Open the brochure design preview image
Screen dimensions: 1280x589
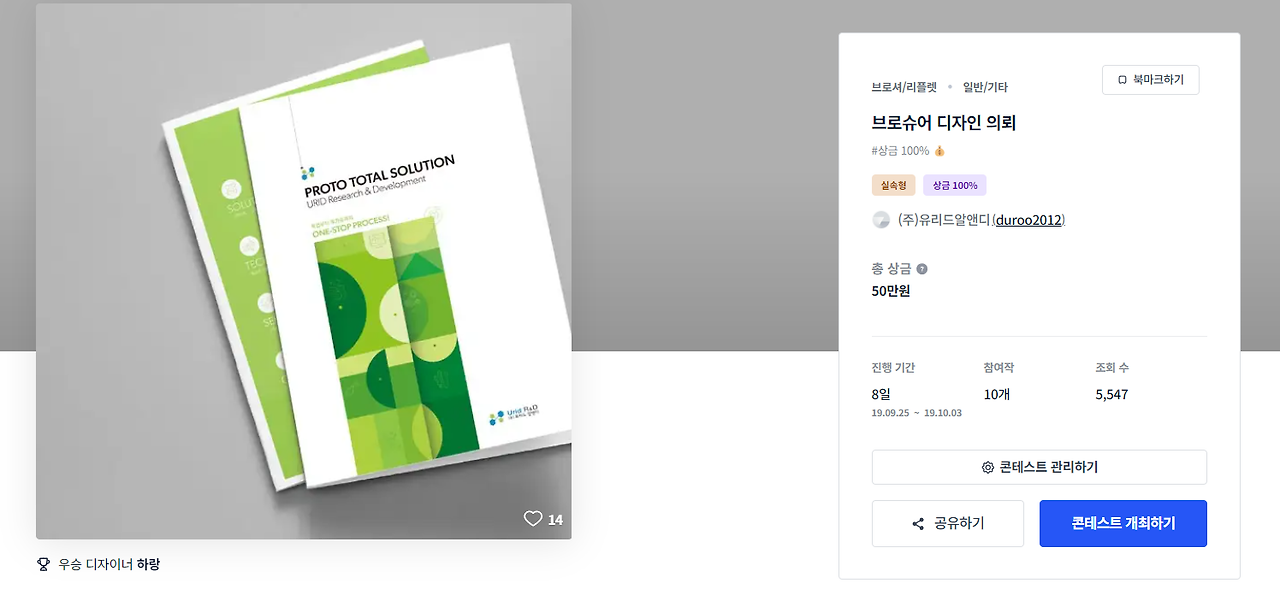[304, 271]
